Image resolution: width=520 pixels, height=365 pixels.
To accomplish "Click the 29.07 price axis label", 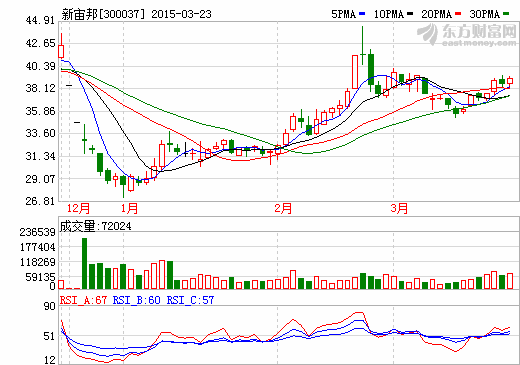I will click(x=40, y=179).
